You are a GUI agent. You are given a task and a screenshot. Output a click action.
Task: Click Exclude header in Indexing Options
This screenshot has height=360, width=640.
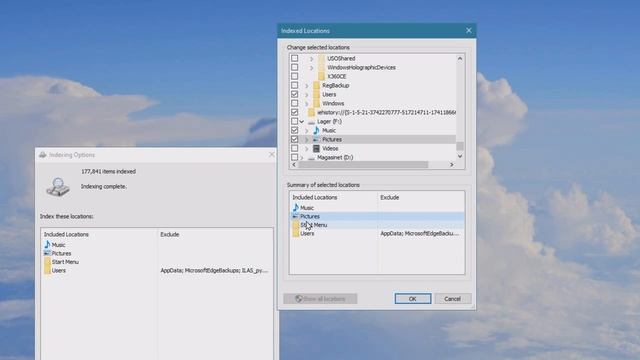pyautogui.click(x=170, y=234)
